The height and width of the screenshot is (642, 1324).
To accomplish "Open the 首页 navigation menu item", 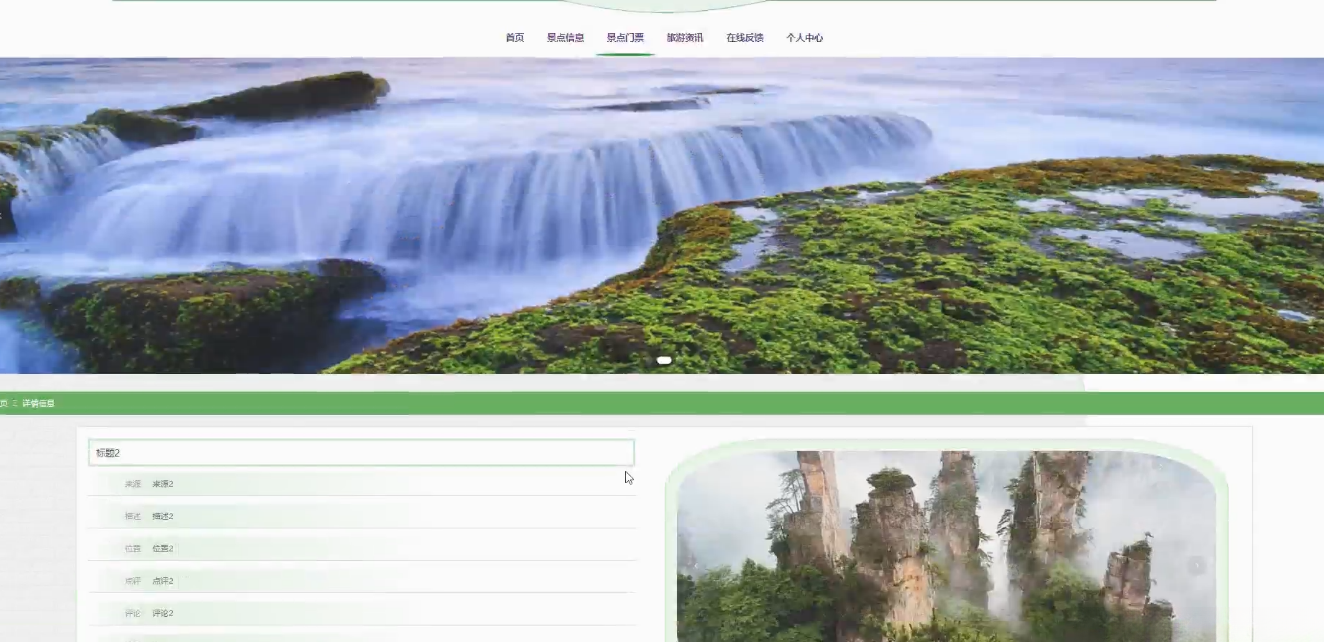I will (514, 38).
